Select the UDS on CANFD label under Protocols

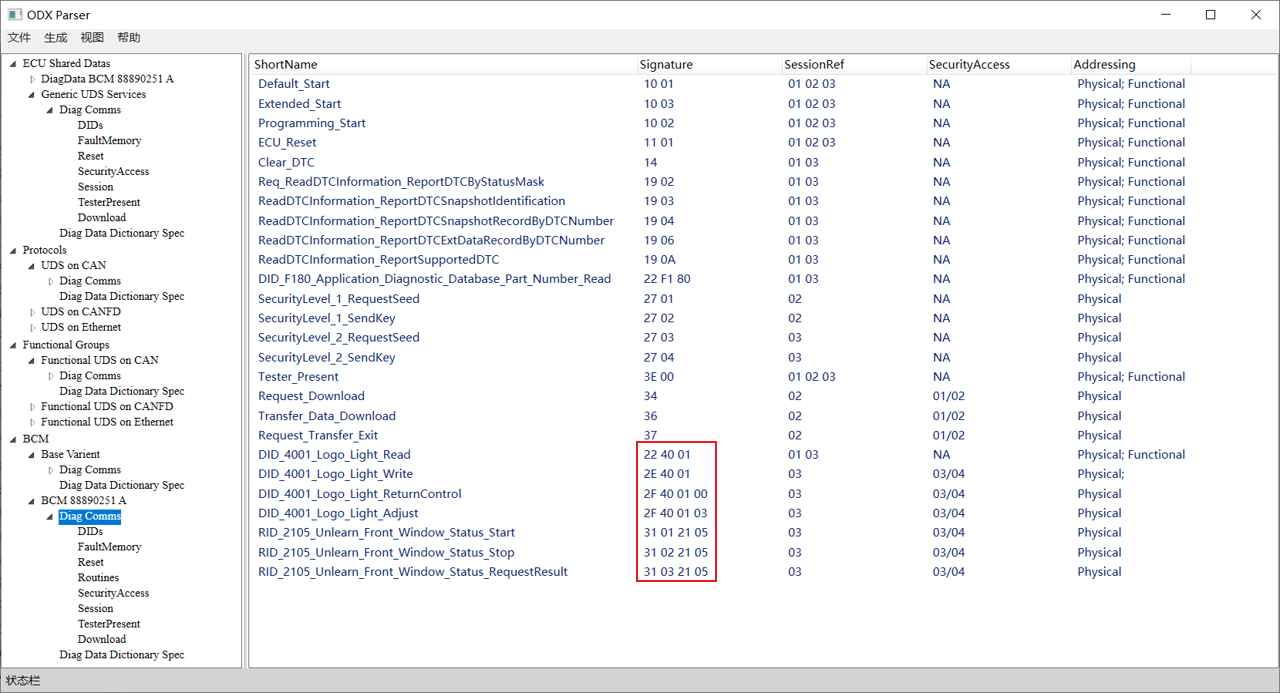[x=81, y=312]
